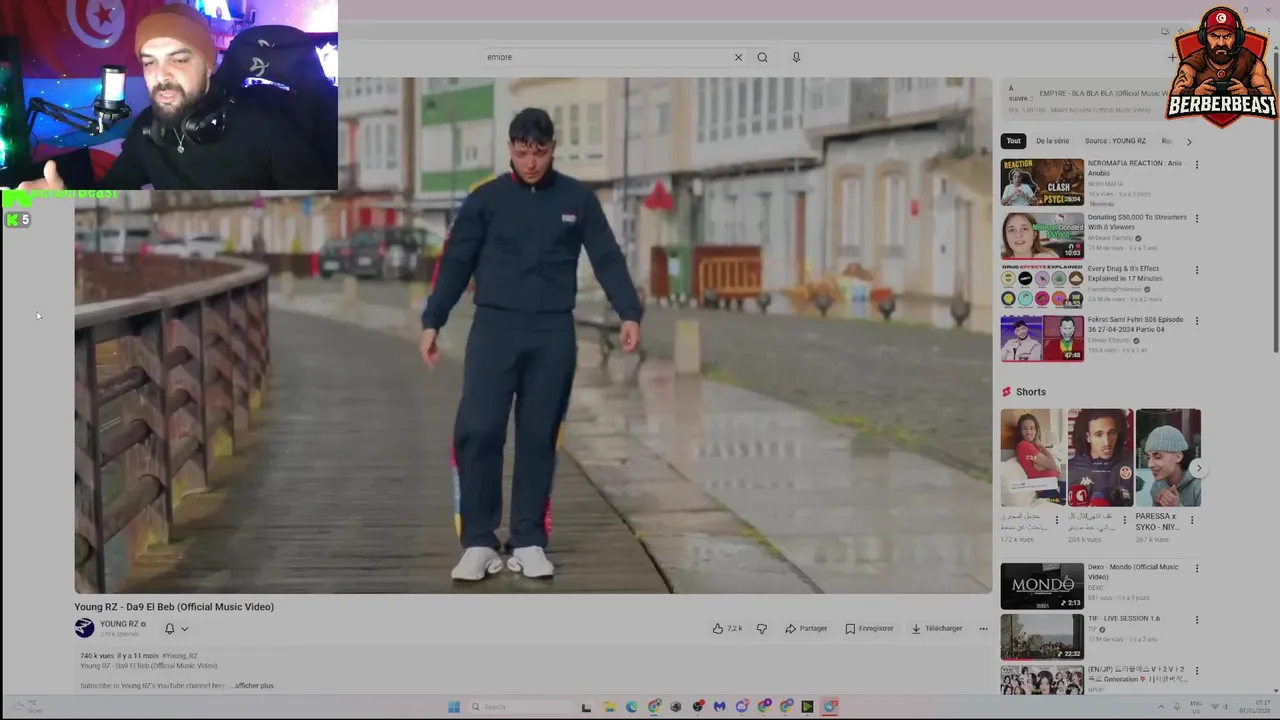
Task: Open options menu for the Donating $50,000 video
Action: point(1196,218)
